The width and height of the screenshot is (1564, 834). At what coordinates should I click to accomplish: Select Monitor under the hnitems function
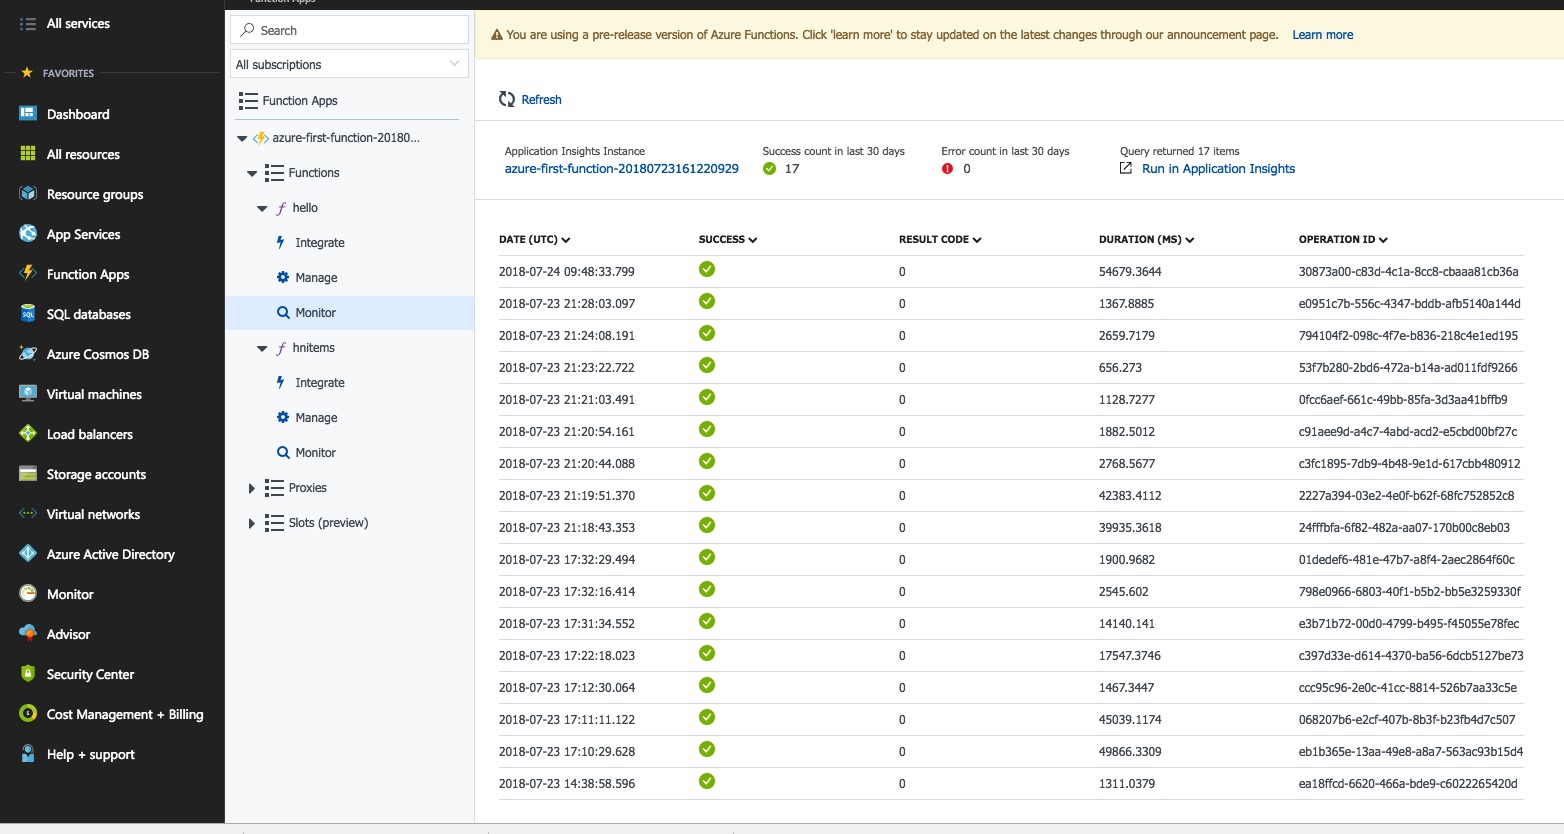coord(315,452)
